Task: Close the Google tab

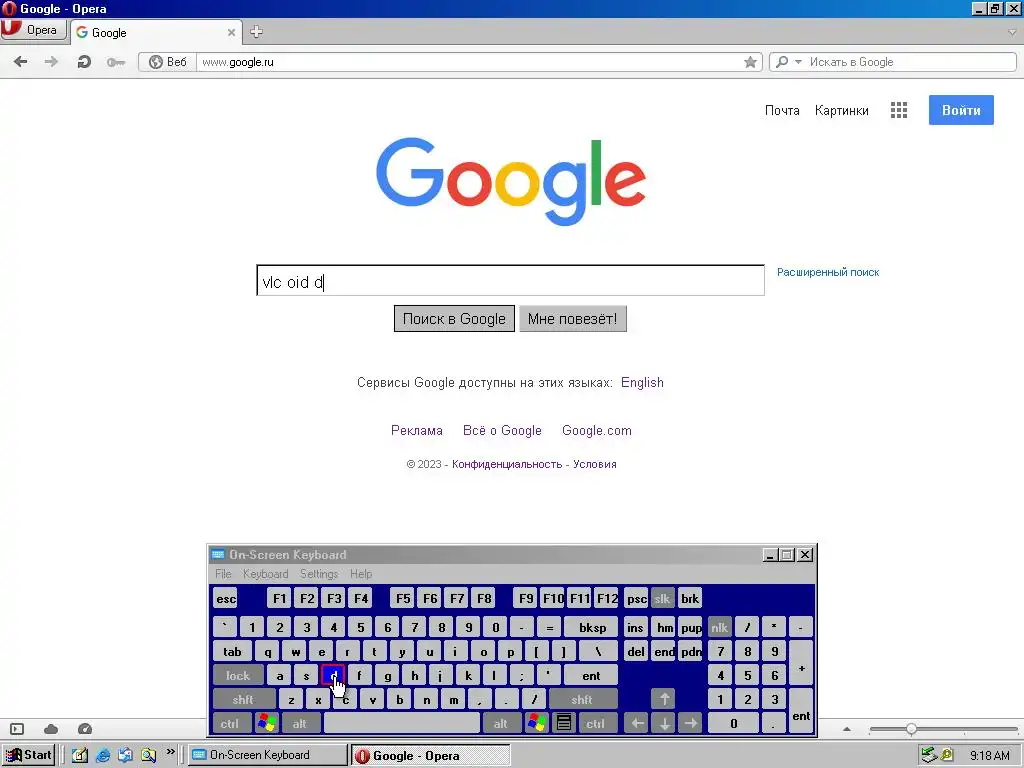Action: tap(231, 32)
